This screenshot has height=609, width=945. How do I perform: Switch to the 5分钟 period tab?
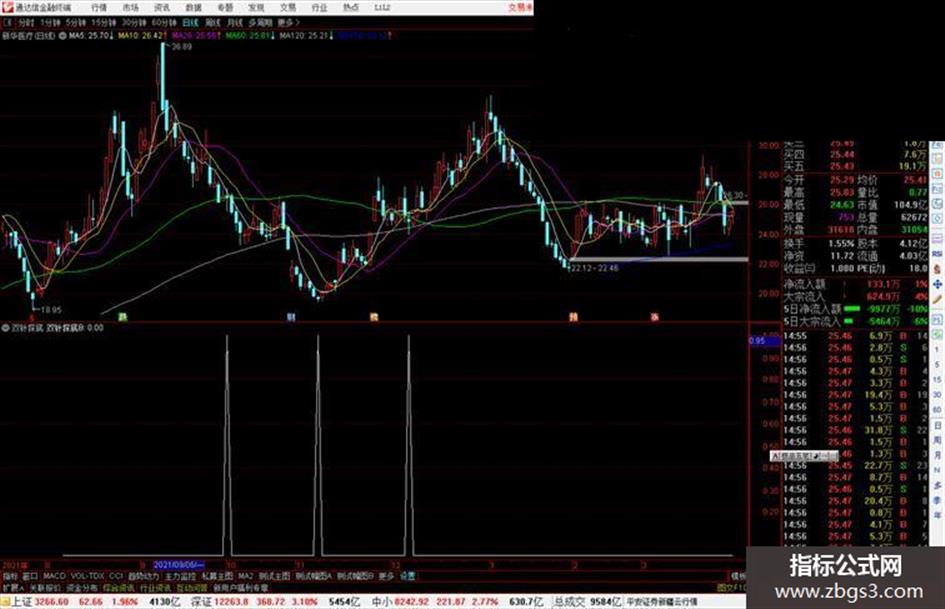pos(77,22)
